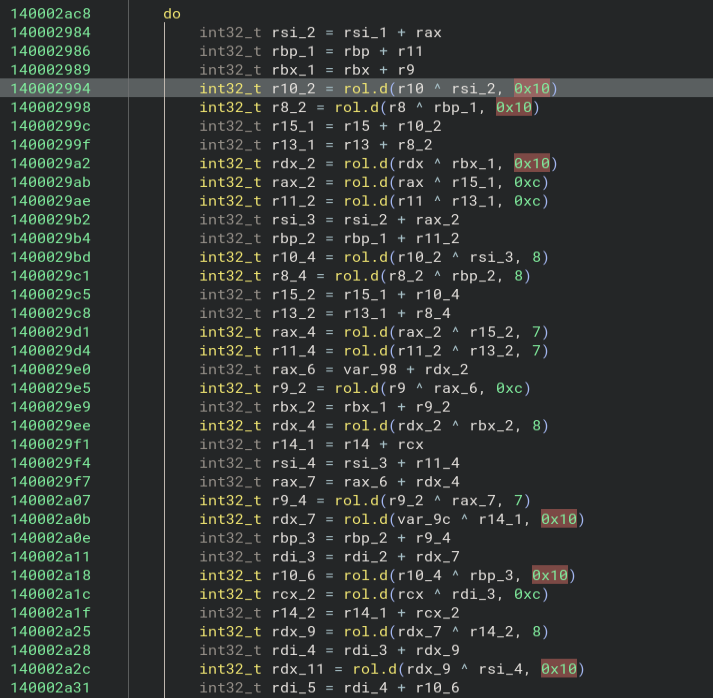Screen dimensions: 713x698
Task: Click address 14000299c
Action: [50, 126]
